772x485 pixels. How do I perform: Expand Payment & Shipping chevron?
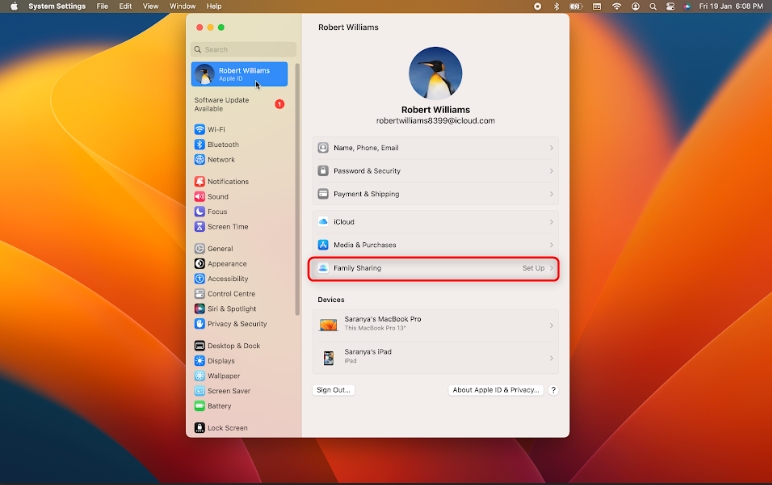(551, 194)
